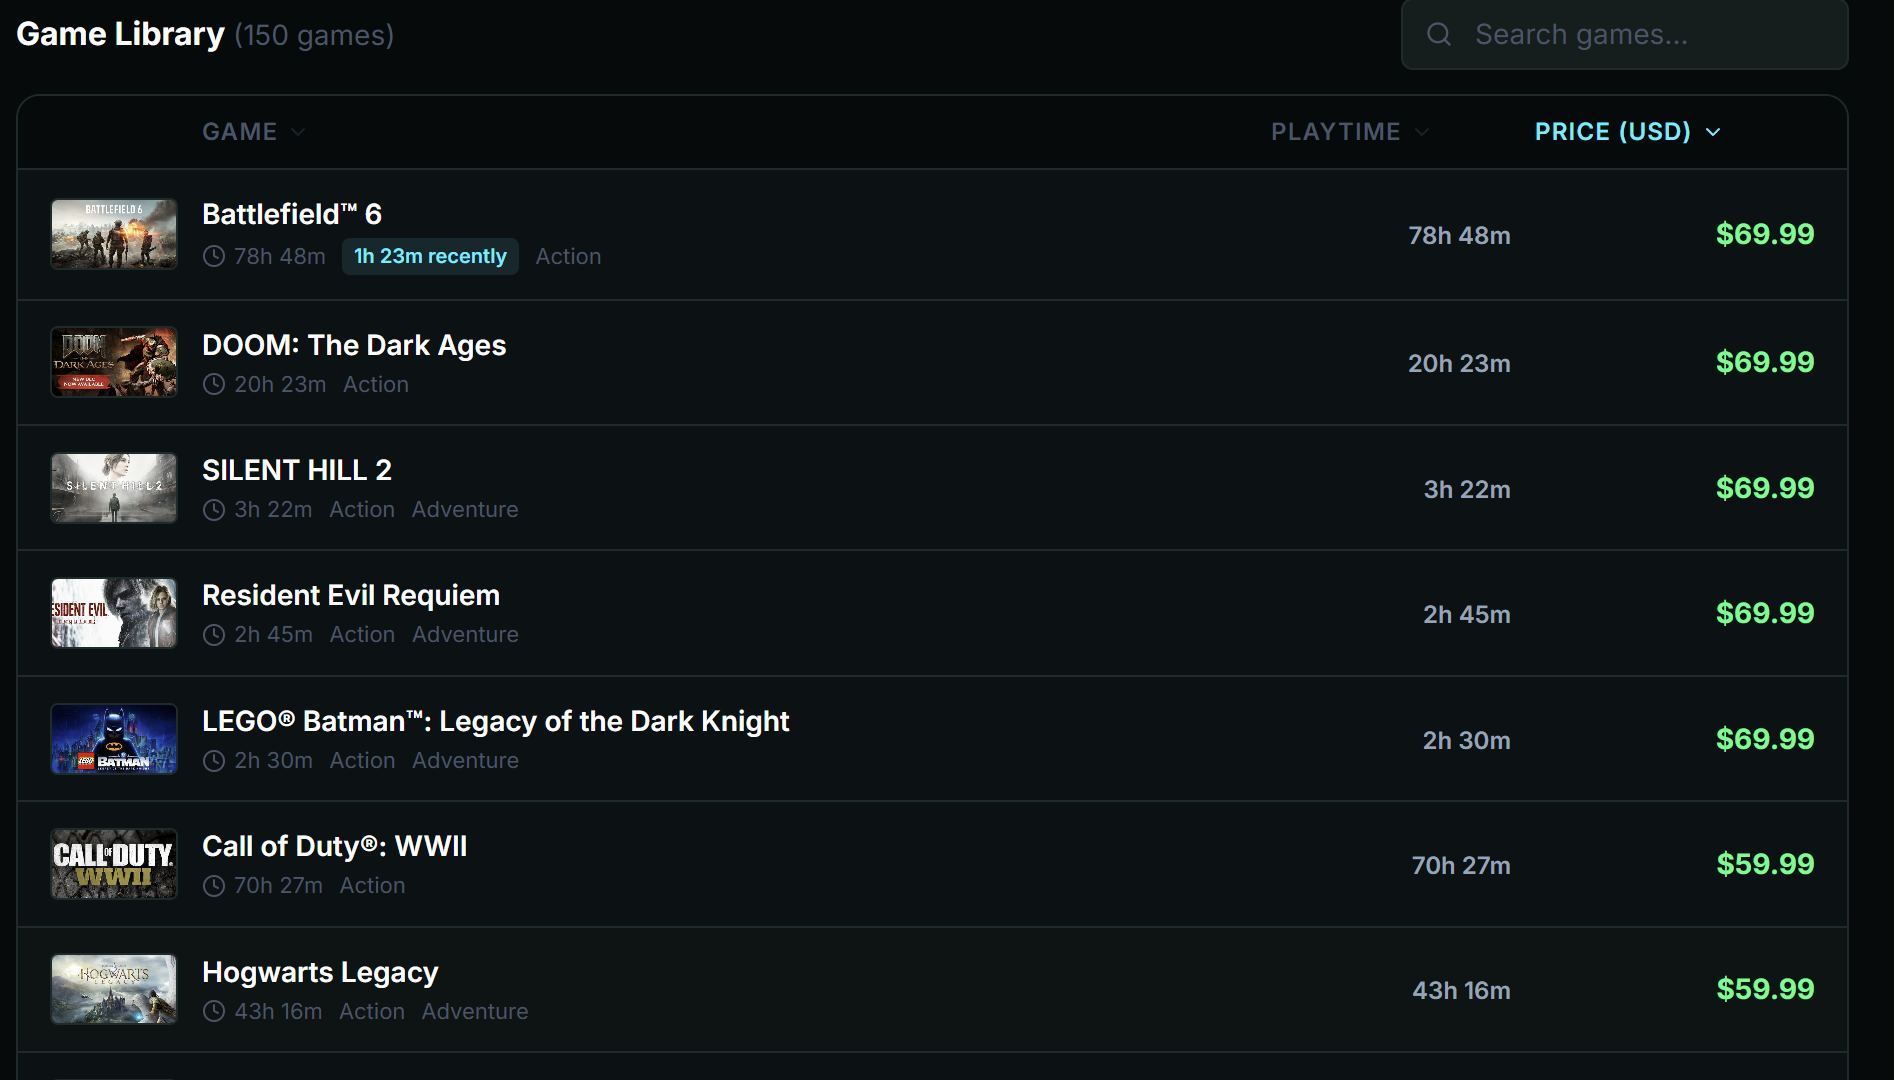1894x1080 pixels.
Task: Click the 70h 27m playtime cell
Action: (x=1461, y=865)
